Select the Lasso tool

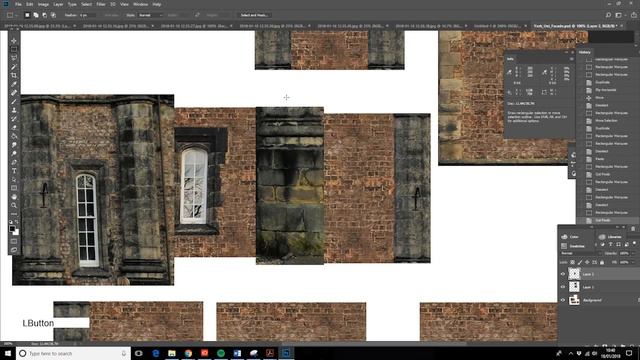[14, 58]
